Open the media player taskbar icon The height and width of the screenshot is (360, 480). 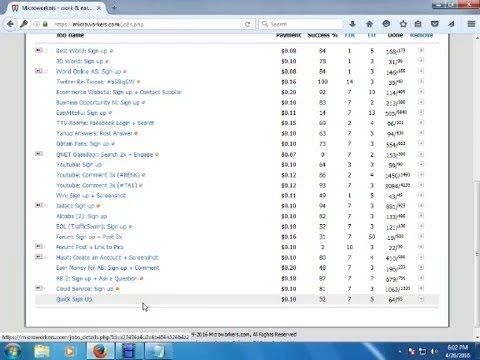click(70, 351)
